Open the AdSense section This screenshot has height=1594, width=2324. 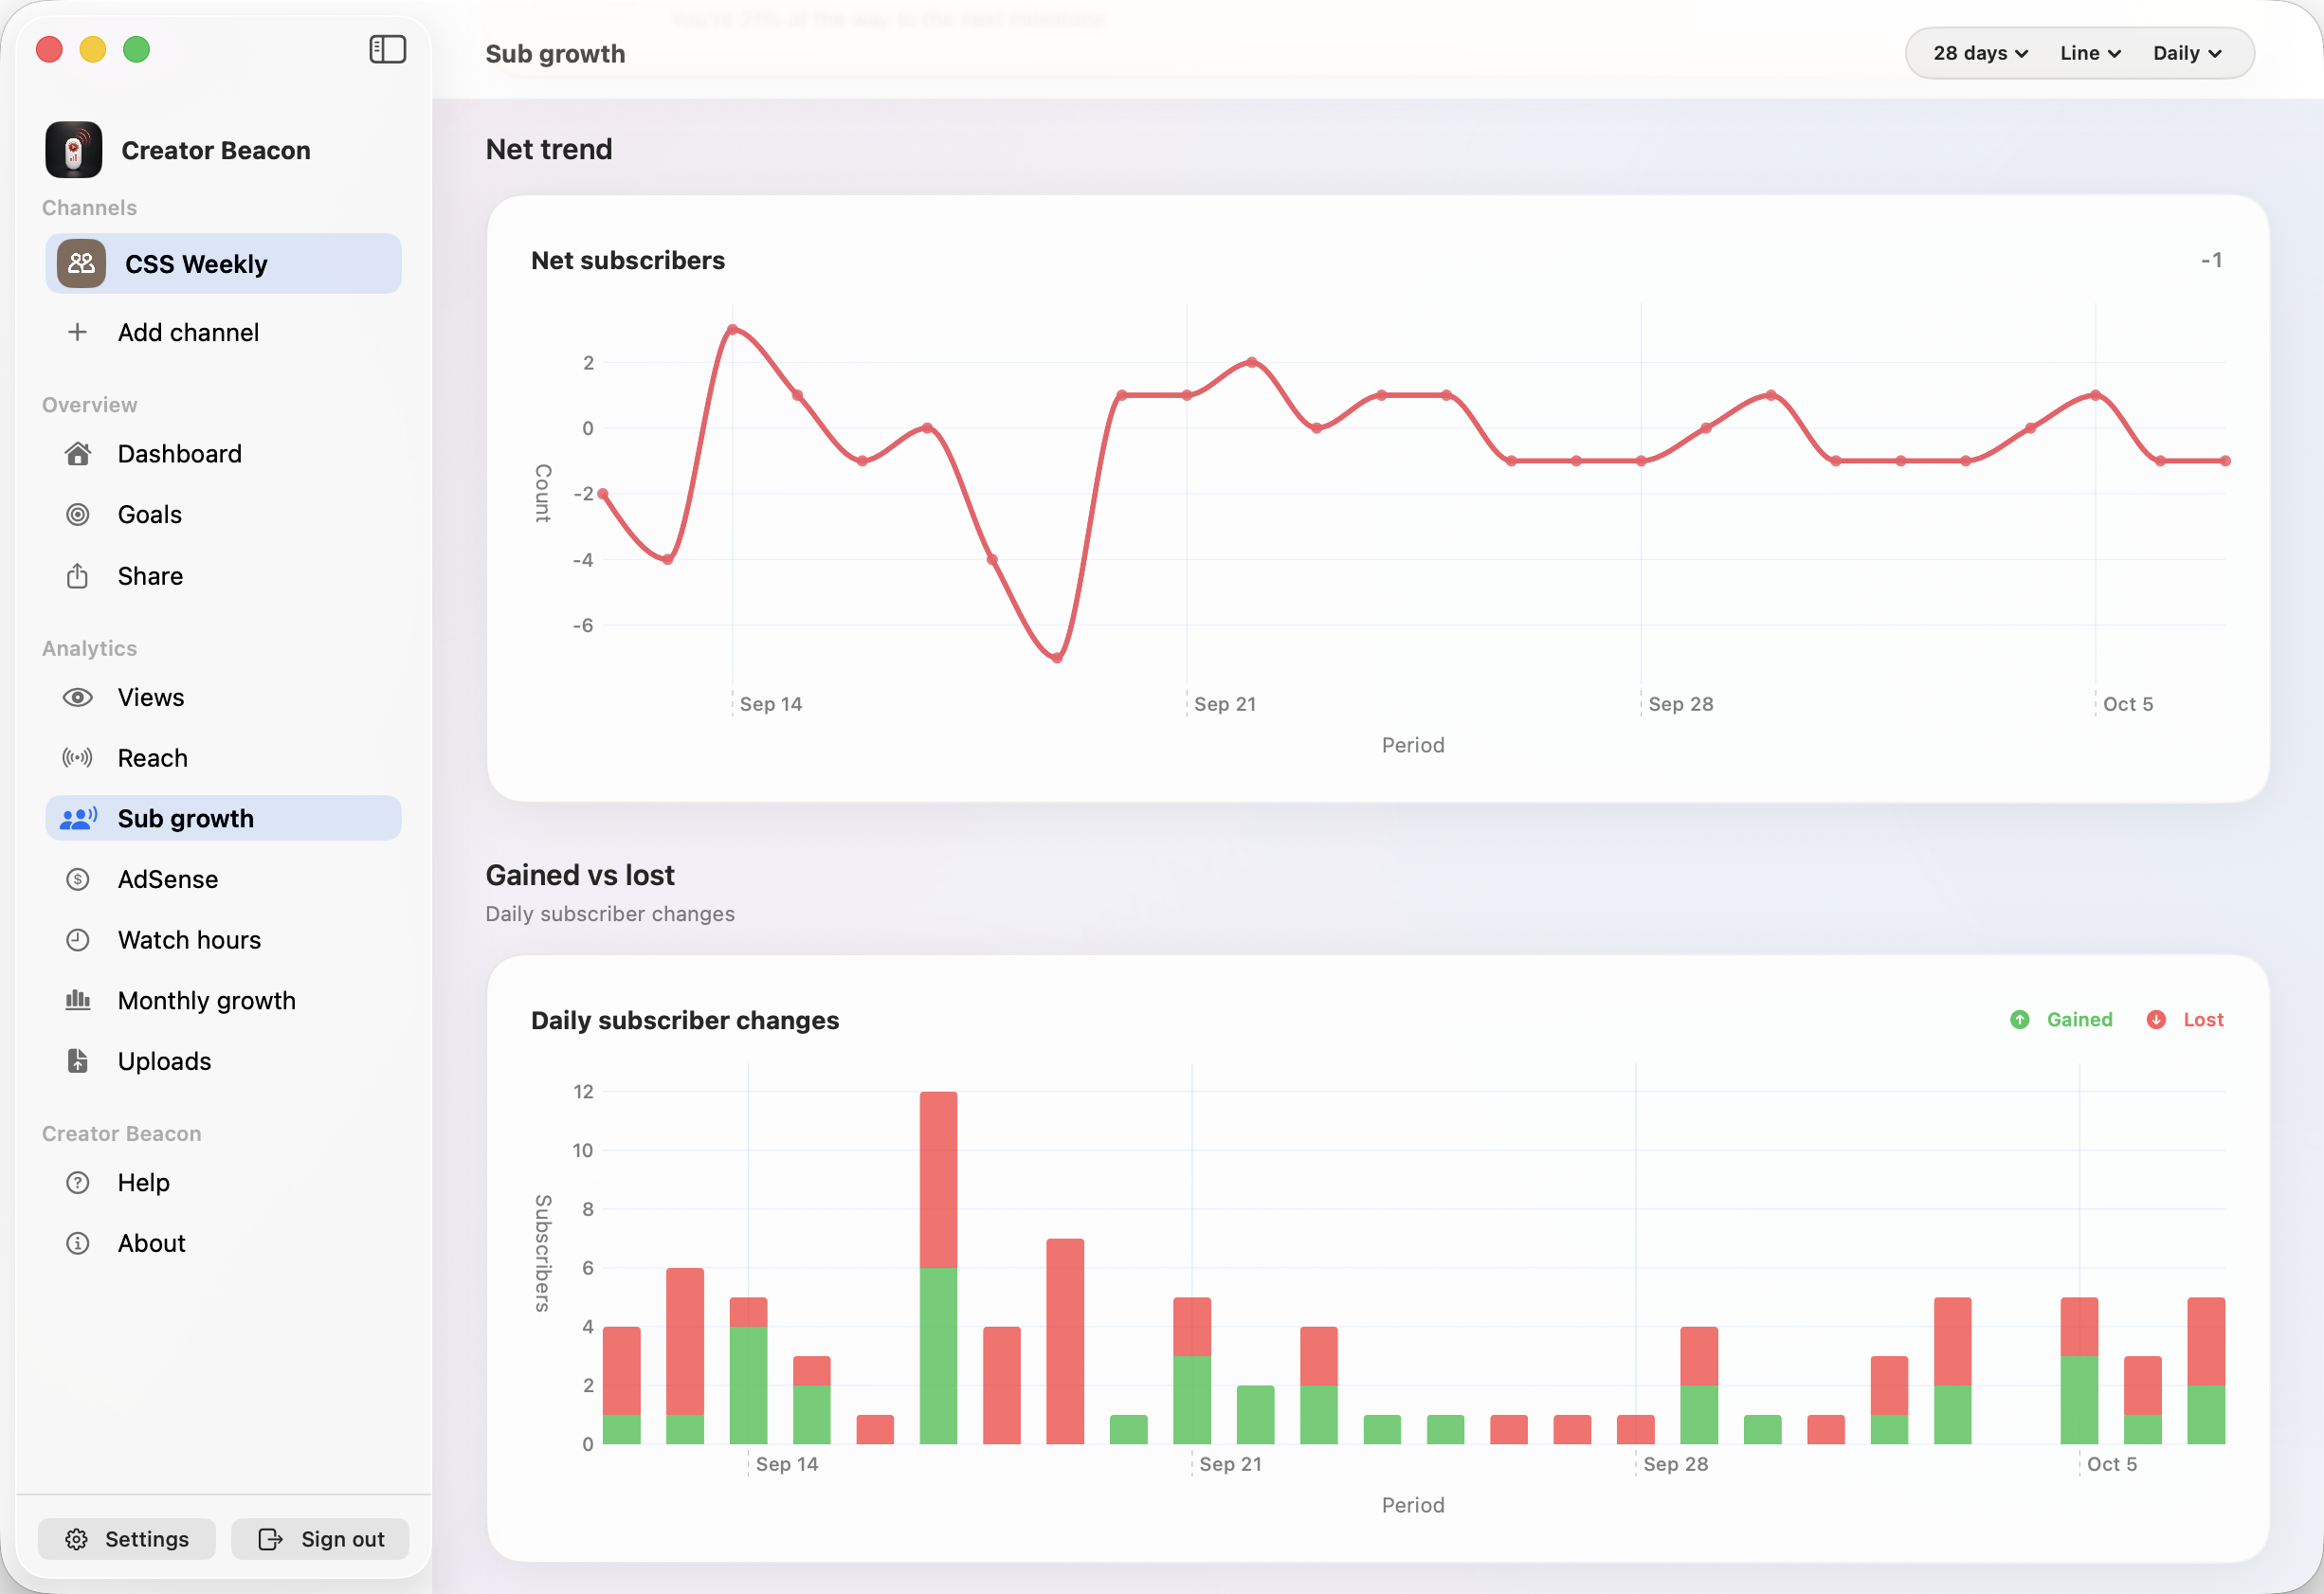click(223, 880)
